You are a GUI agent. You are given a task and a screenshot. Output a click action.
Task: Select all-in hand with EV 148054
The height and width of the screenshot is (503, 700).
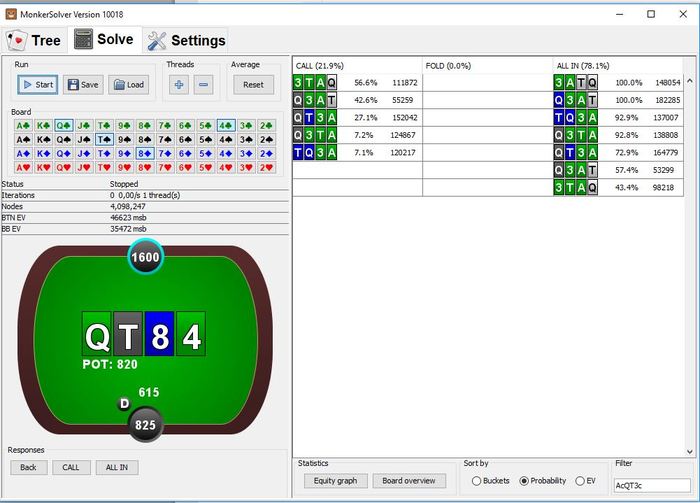pos(618,83)
